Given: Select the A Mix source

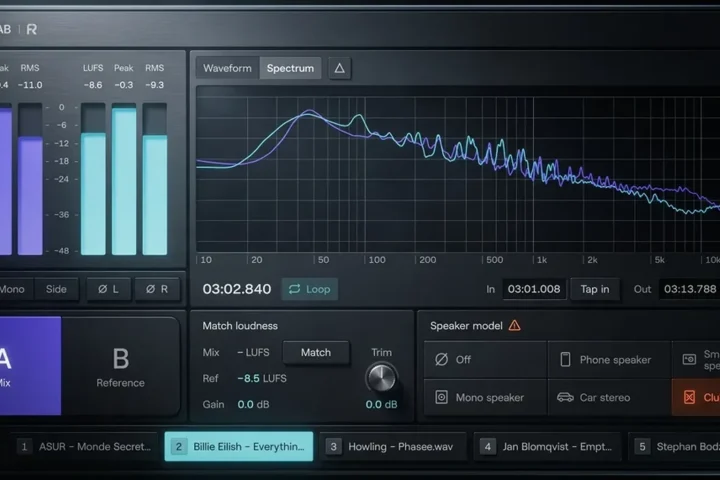Looking at the screenshot, I should pyautogui.click(x=30, y=366).
